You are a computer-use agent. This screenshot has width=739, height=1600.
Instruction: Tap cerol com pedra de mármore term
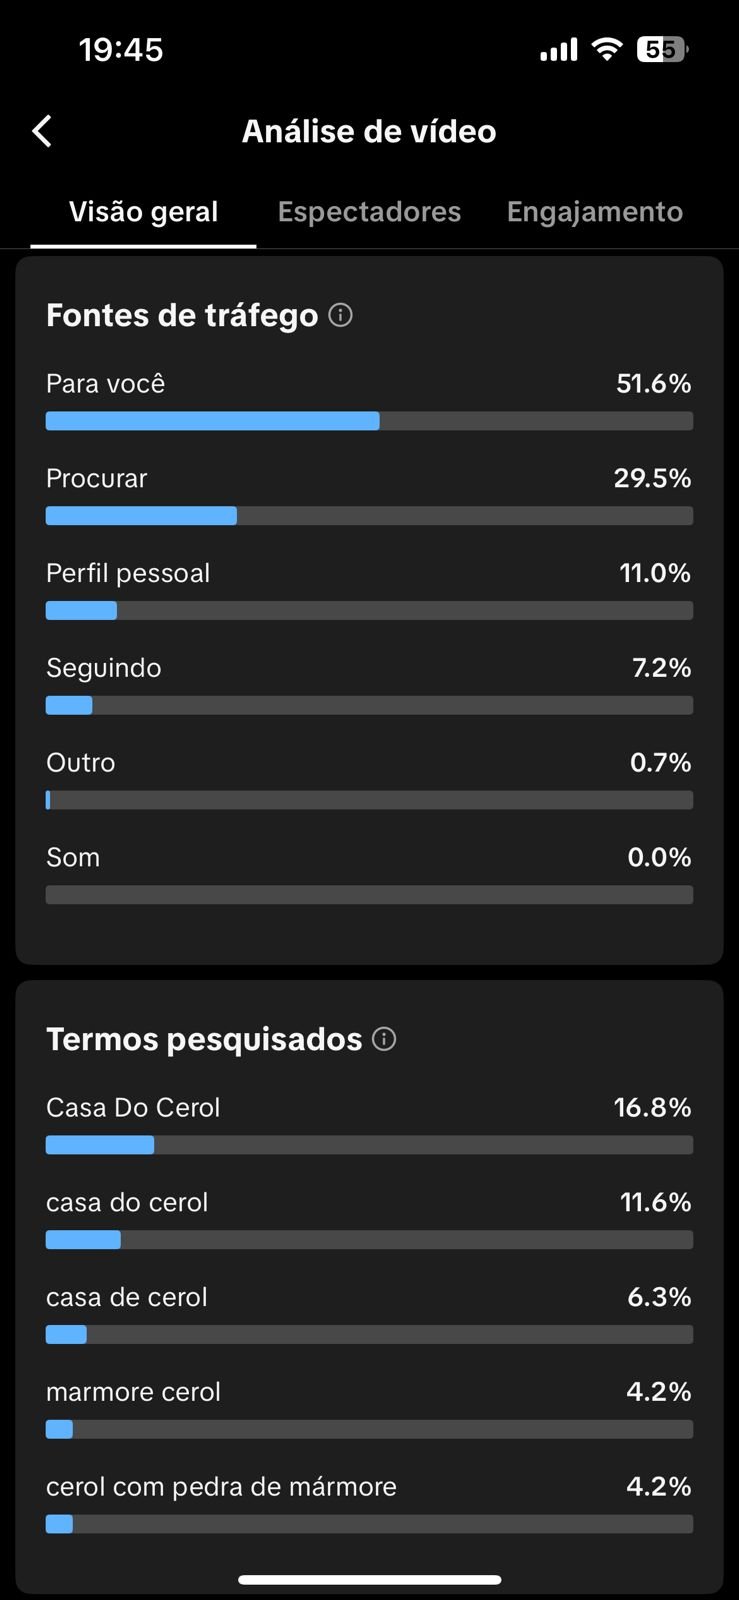coord(221,1487)
